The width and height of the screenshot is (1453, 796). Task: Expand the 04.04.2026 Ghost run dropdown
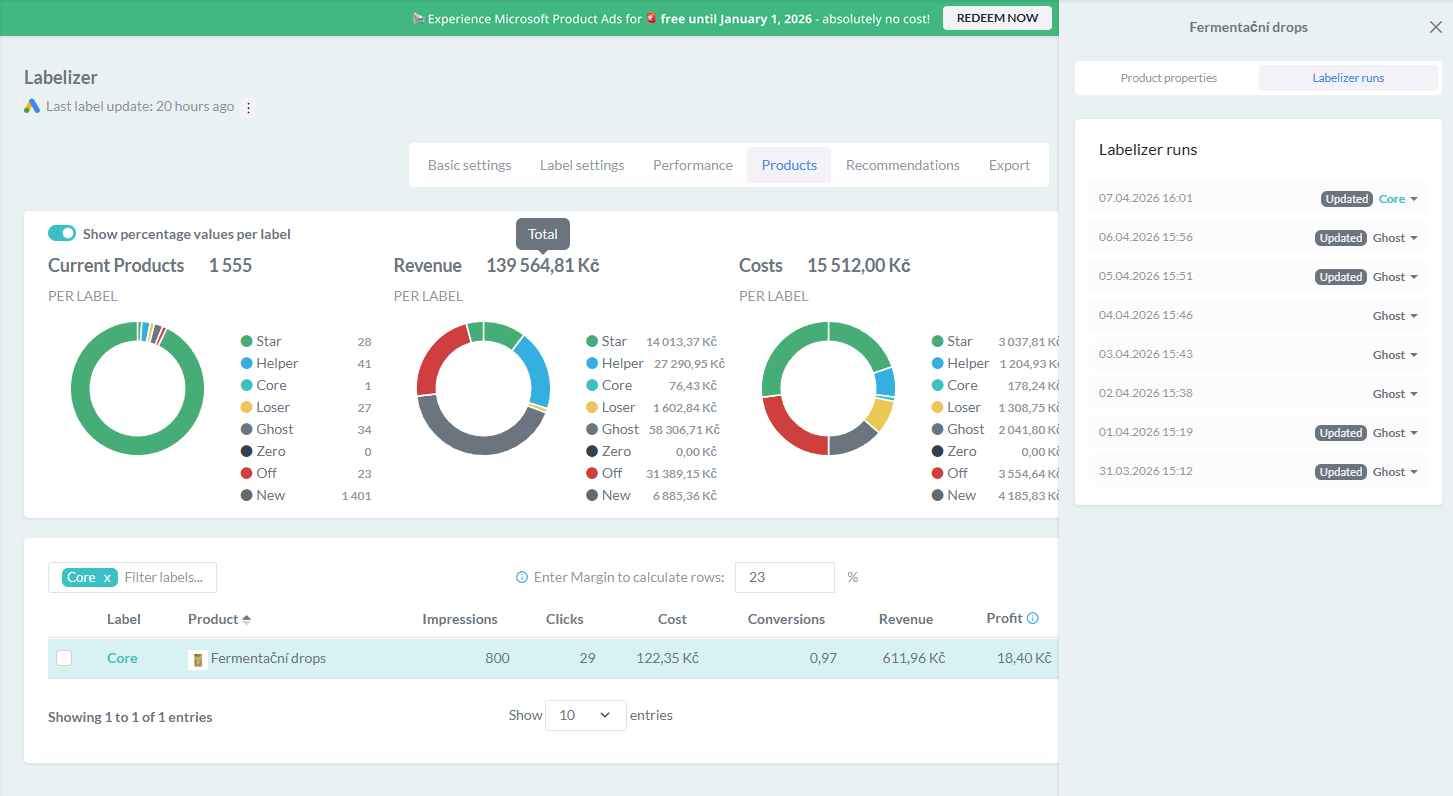click(1414, 316)
